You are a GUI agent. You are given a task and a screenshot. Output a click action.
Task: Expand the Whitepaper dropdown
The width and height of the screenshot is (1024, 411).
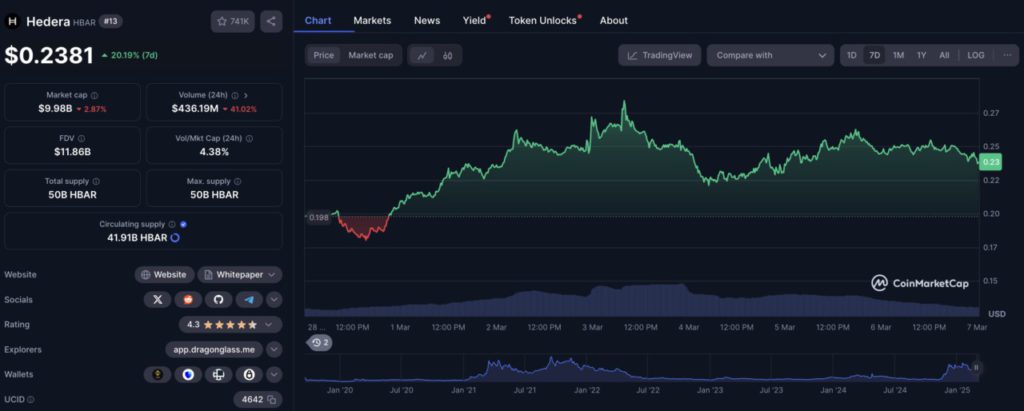coord(240,275)
